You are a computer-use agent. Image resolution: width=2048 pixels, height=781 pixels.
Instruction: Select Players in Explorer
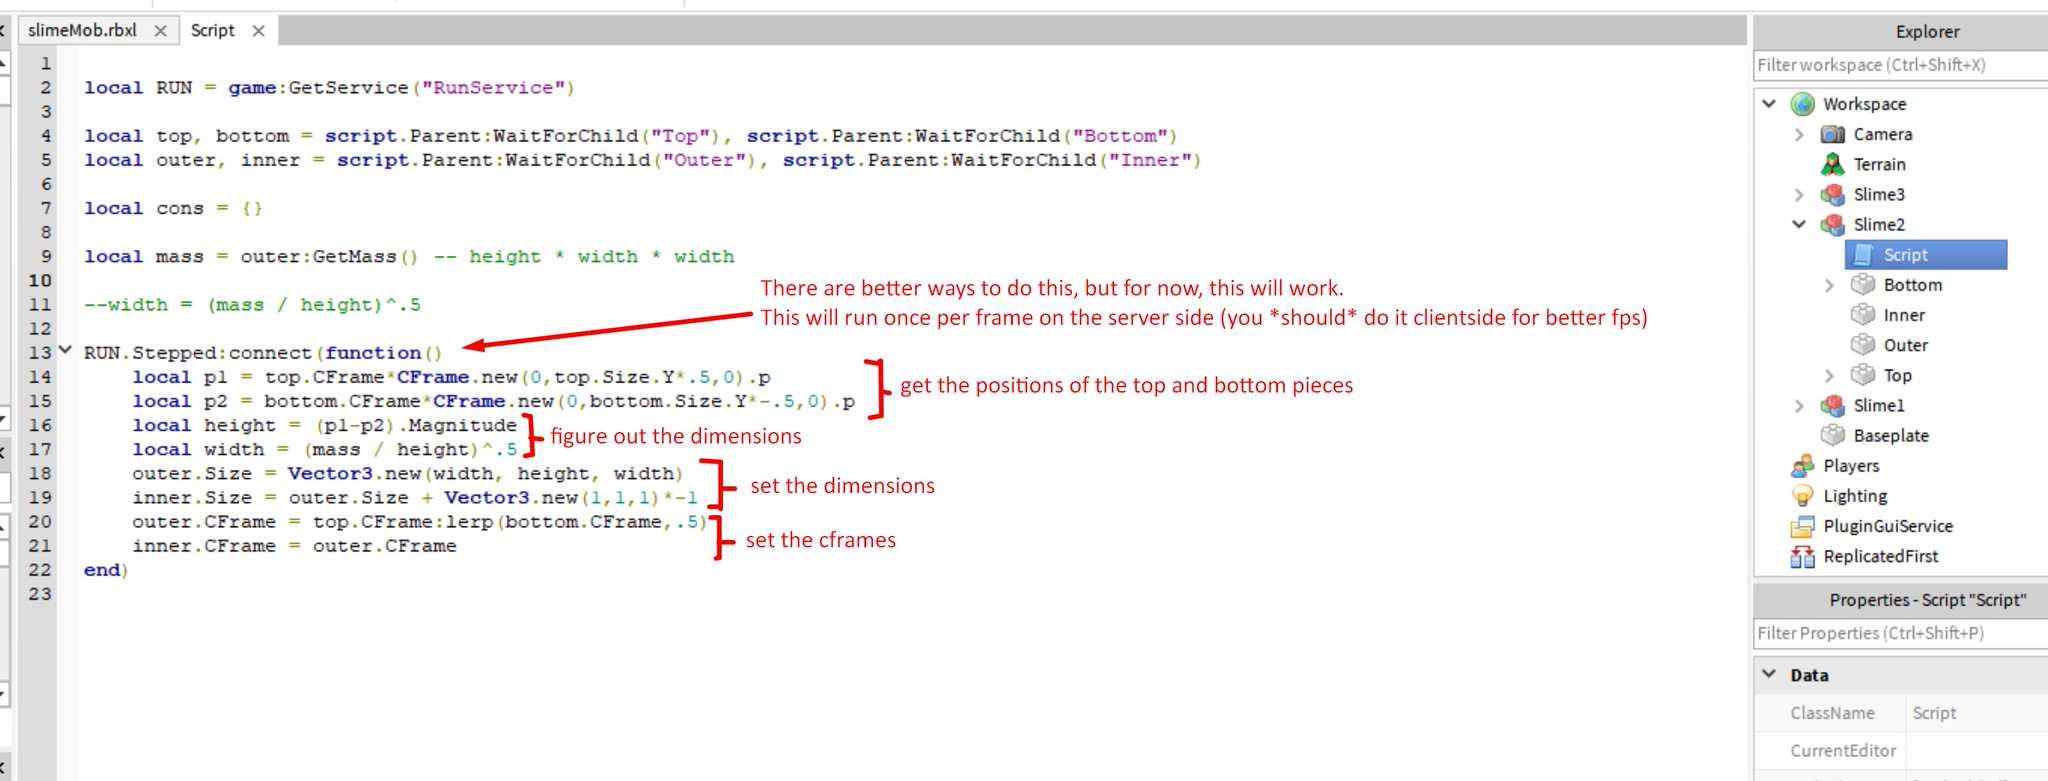[x=1851, y=466]
